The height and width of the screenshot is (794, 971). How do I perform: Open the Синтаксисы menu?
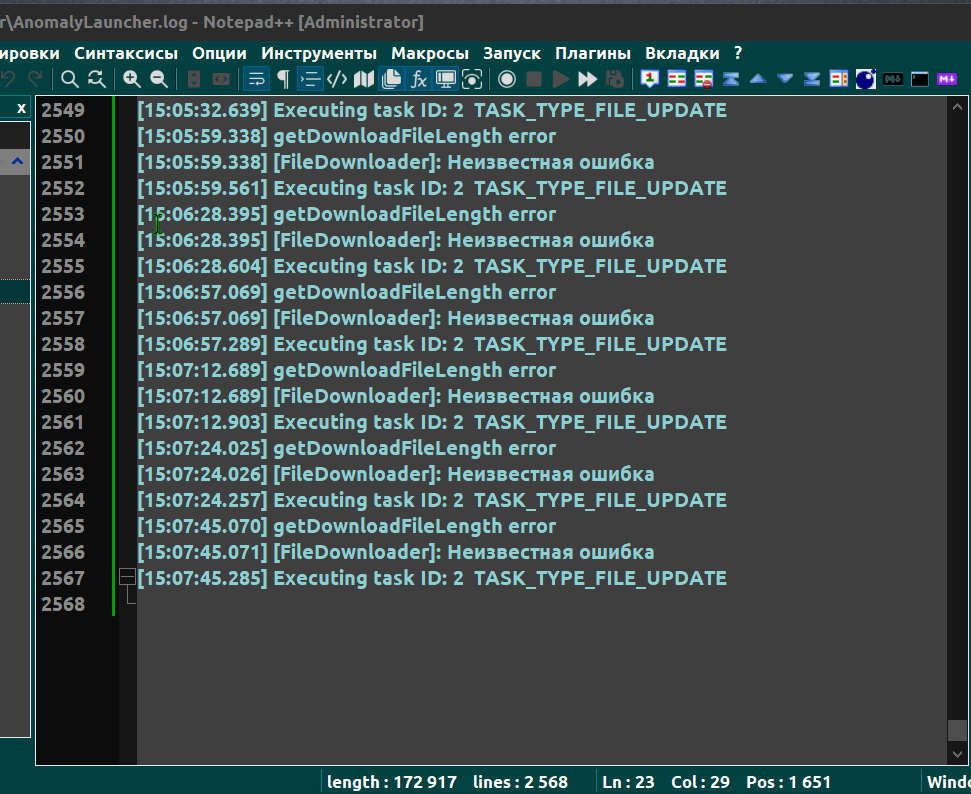(126, 53)
